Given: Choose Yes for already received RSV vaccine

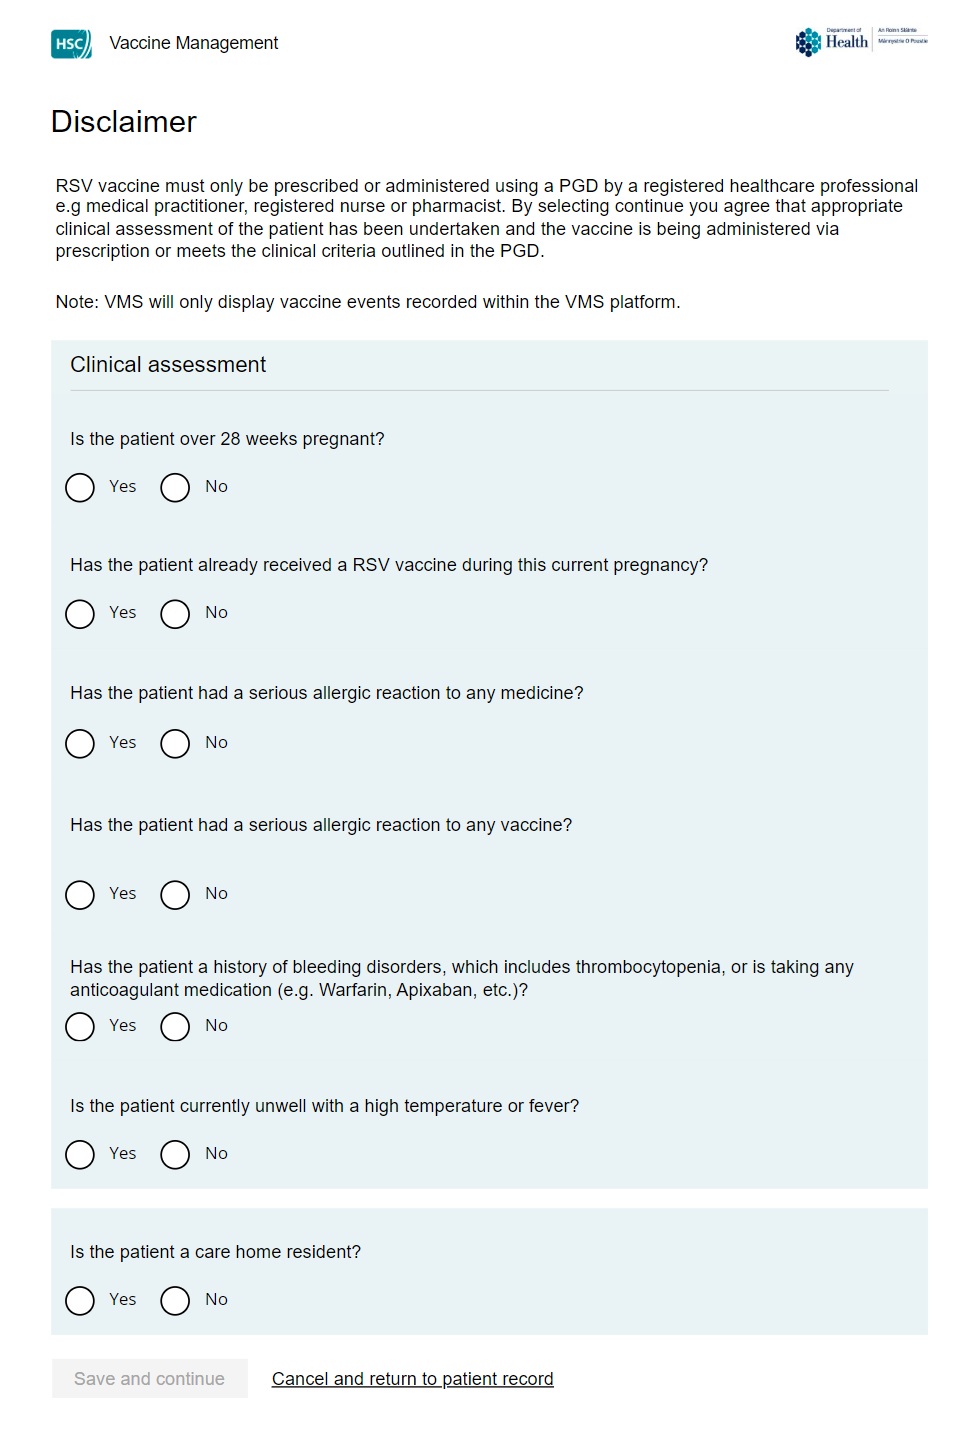Looking at the screenshot, I should [x=80, y=614].
